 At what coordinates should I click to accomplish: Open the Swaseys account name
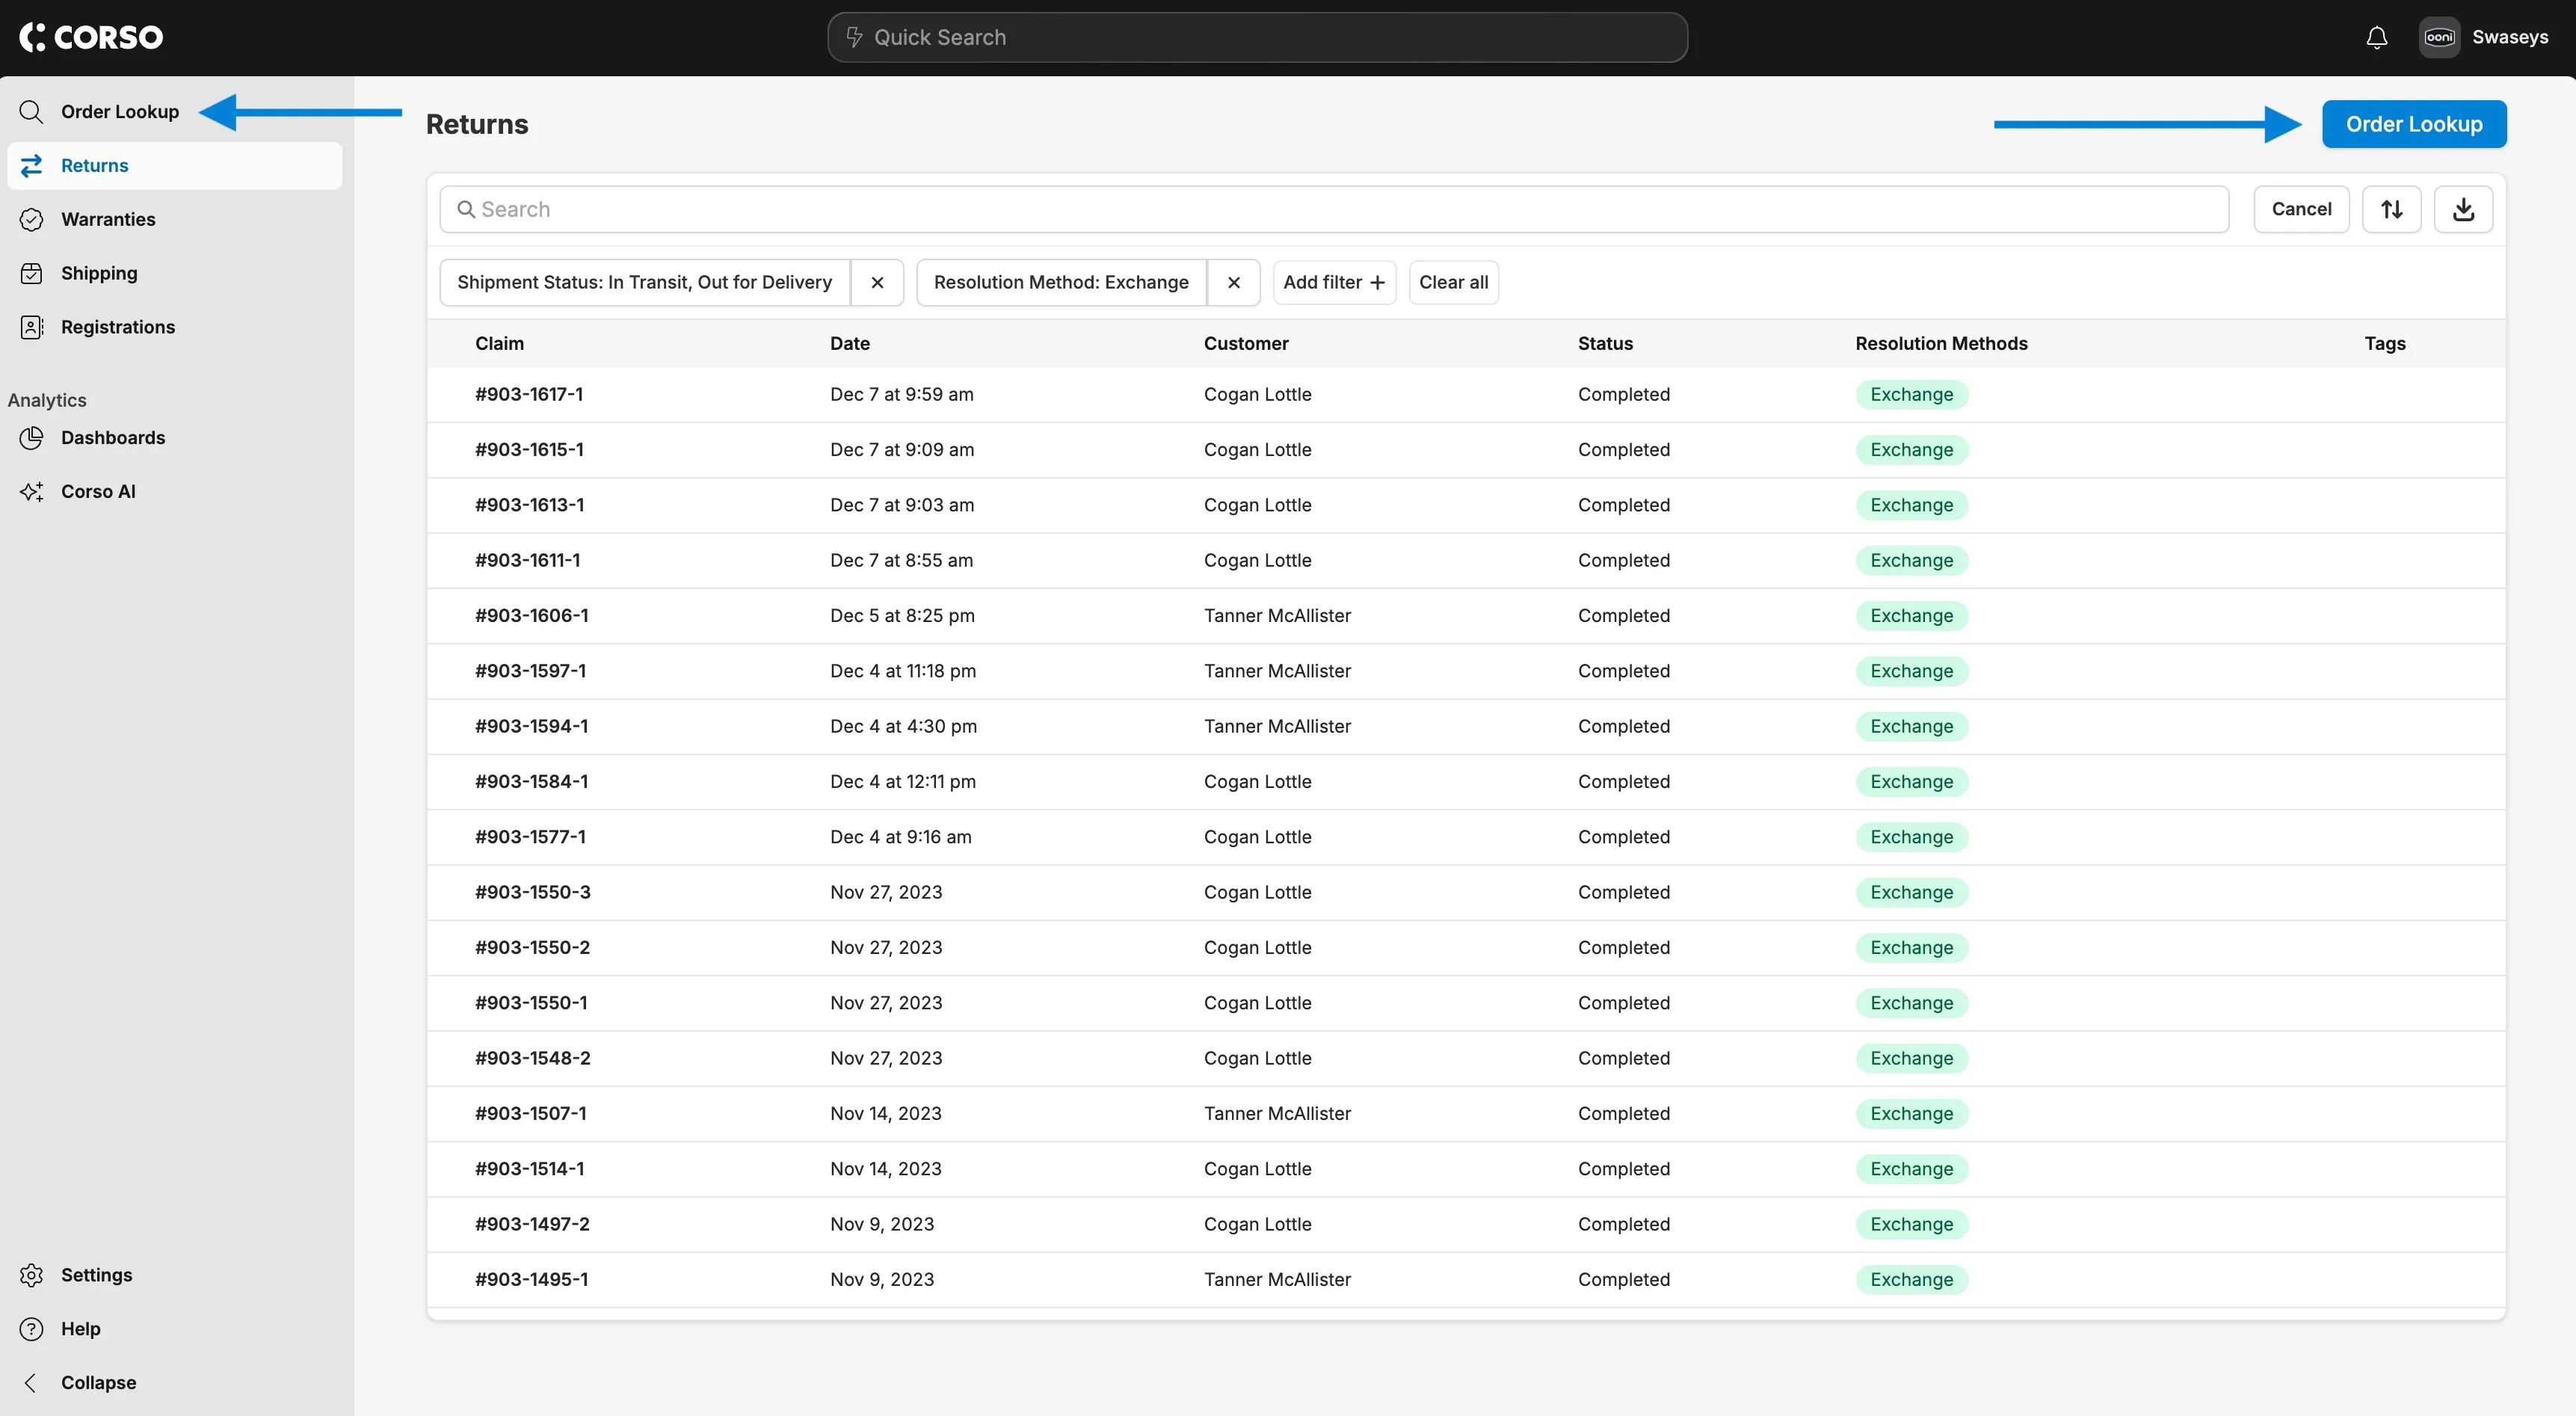coord(2510,37)
